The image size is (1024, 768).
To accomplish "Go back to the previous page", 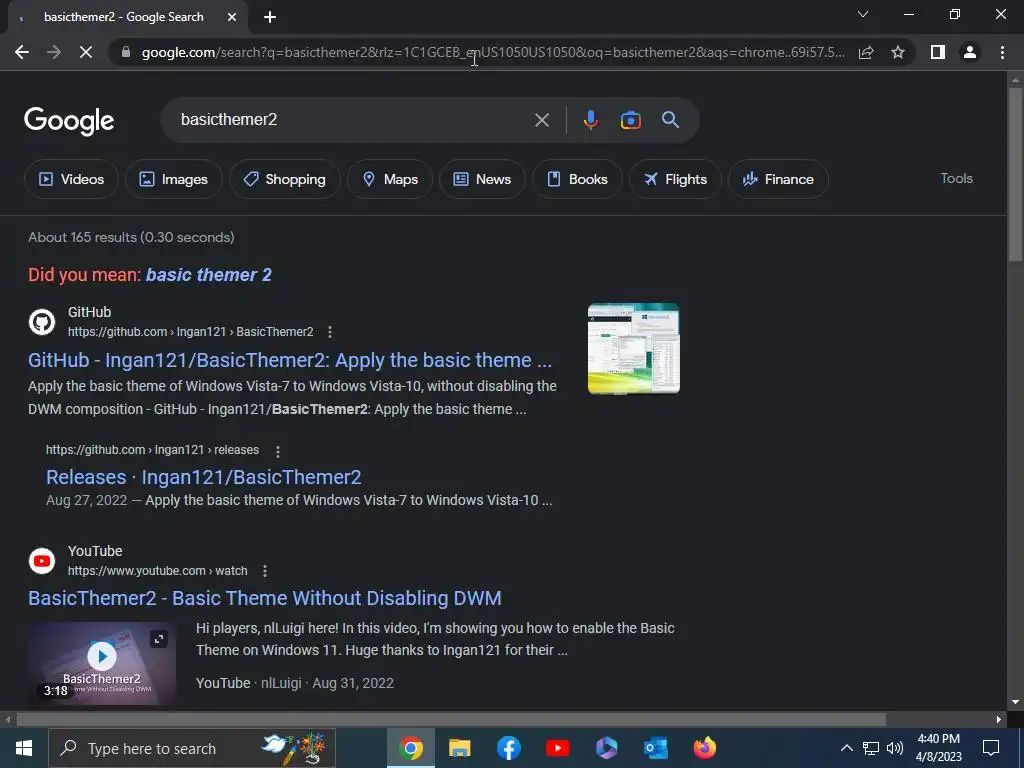I will coord(22,52).
